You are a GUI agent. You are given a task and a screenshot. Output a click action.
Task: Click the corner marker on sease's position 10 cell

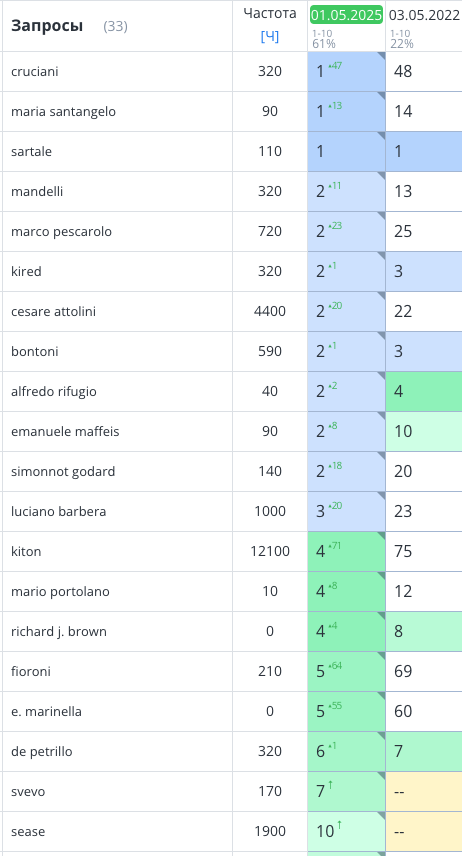381,816
